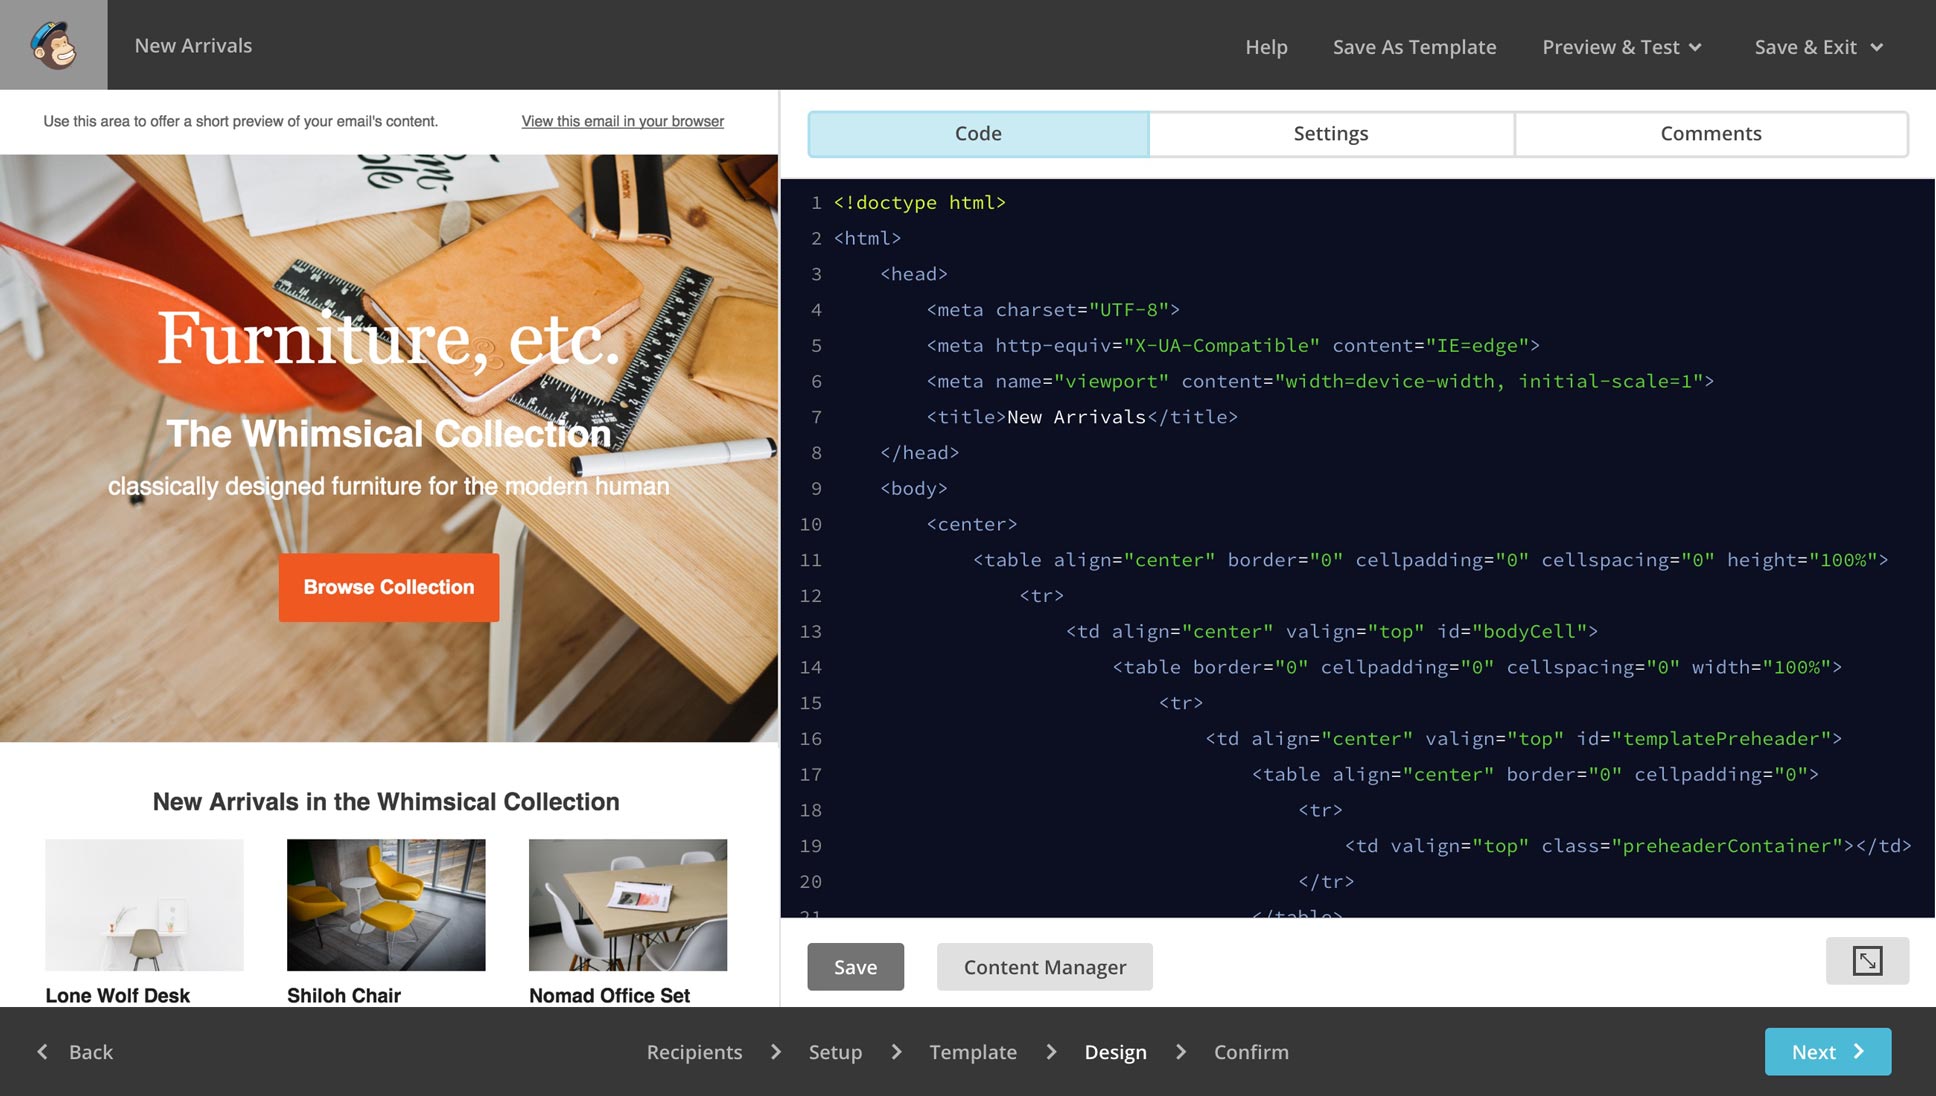Click the Shiloh Chair label
The height and width of the screenshot is (1096, 1936).
343,996
